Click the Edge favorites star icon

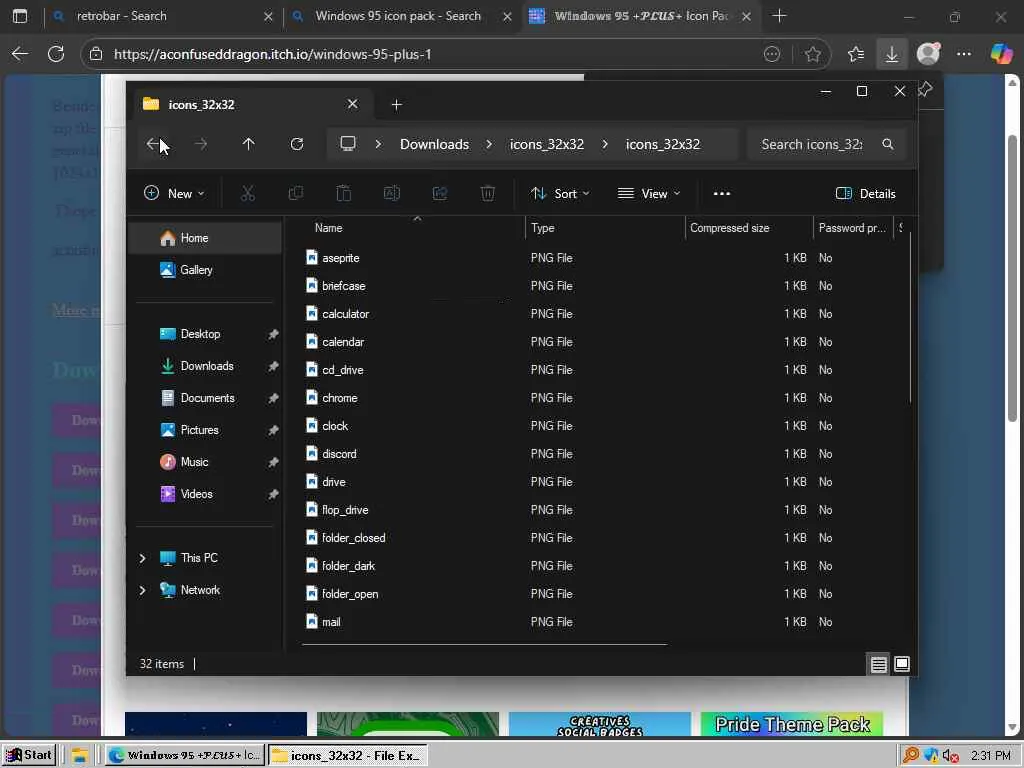(812, 54)
